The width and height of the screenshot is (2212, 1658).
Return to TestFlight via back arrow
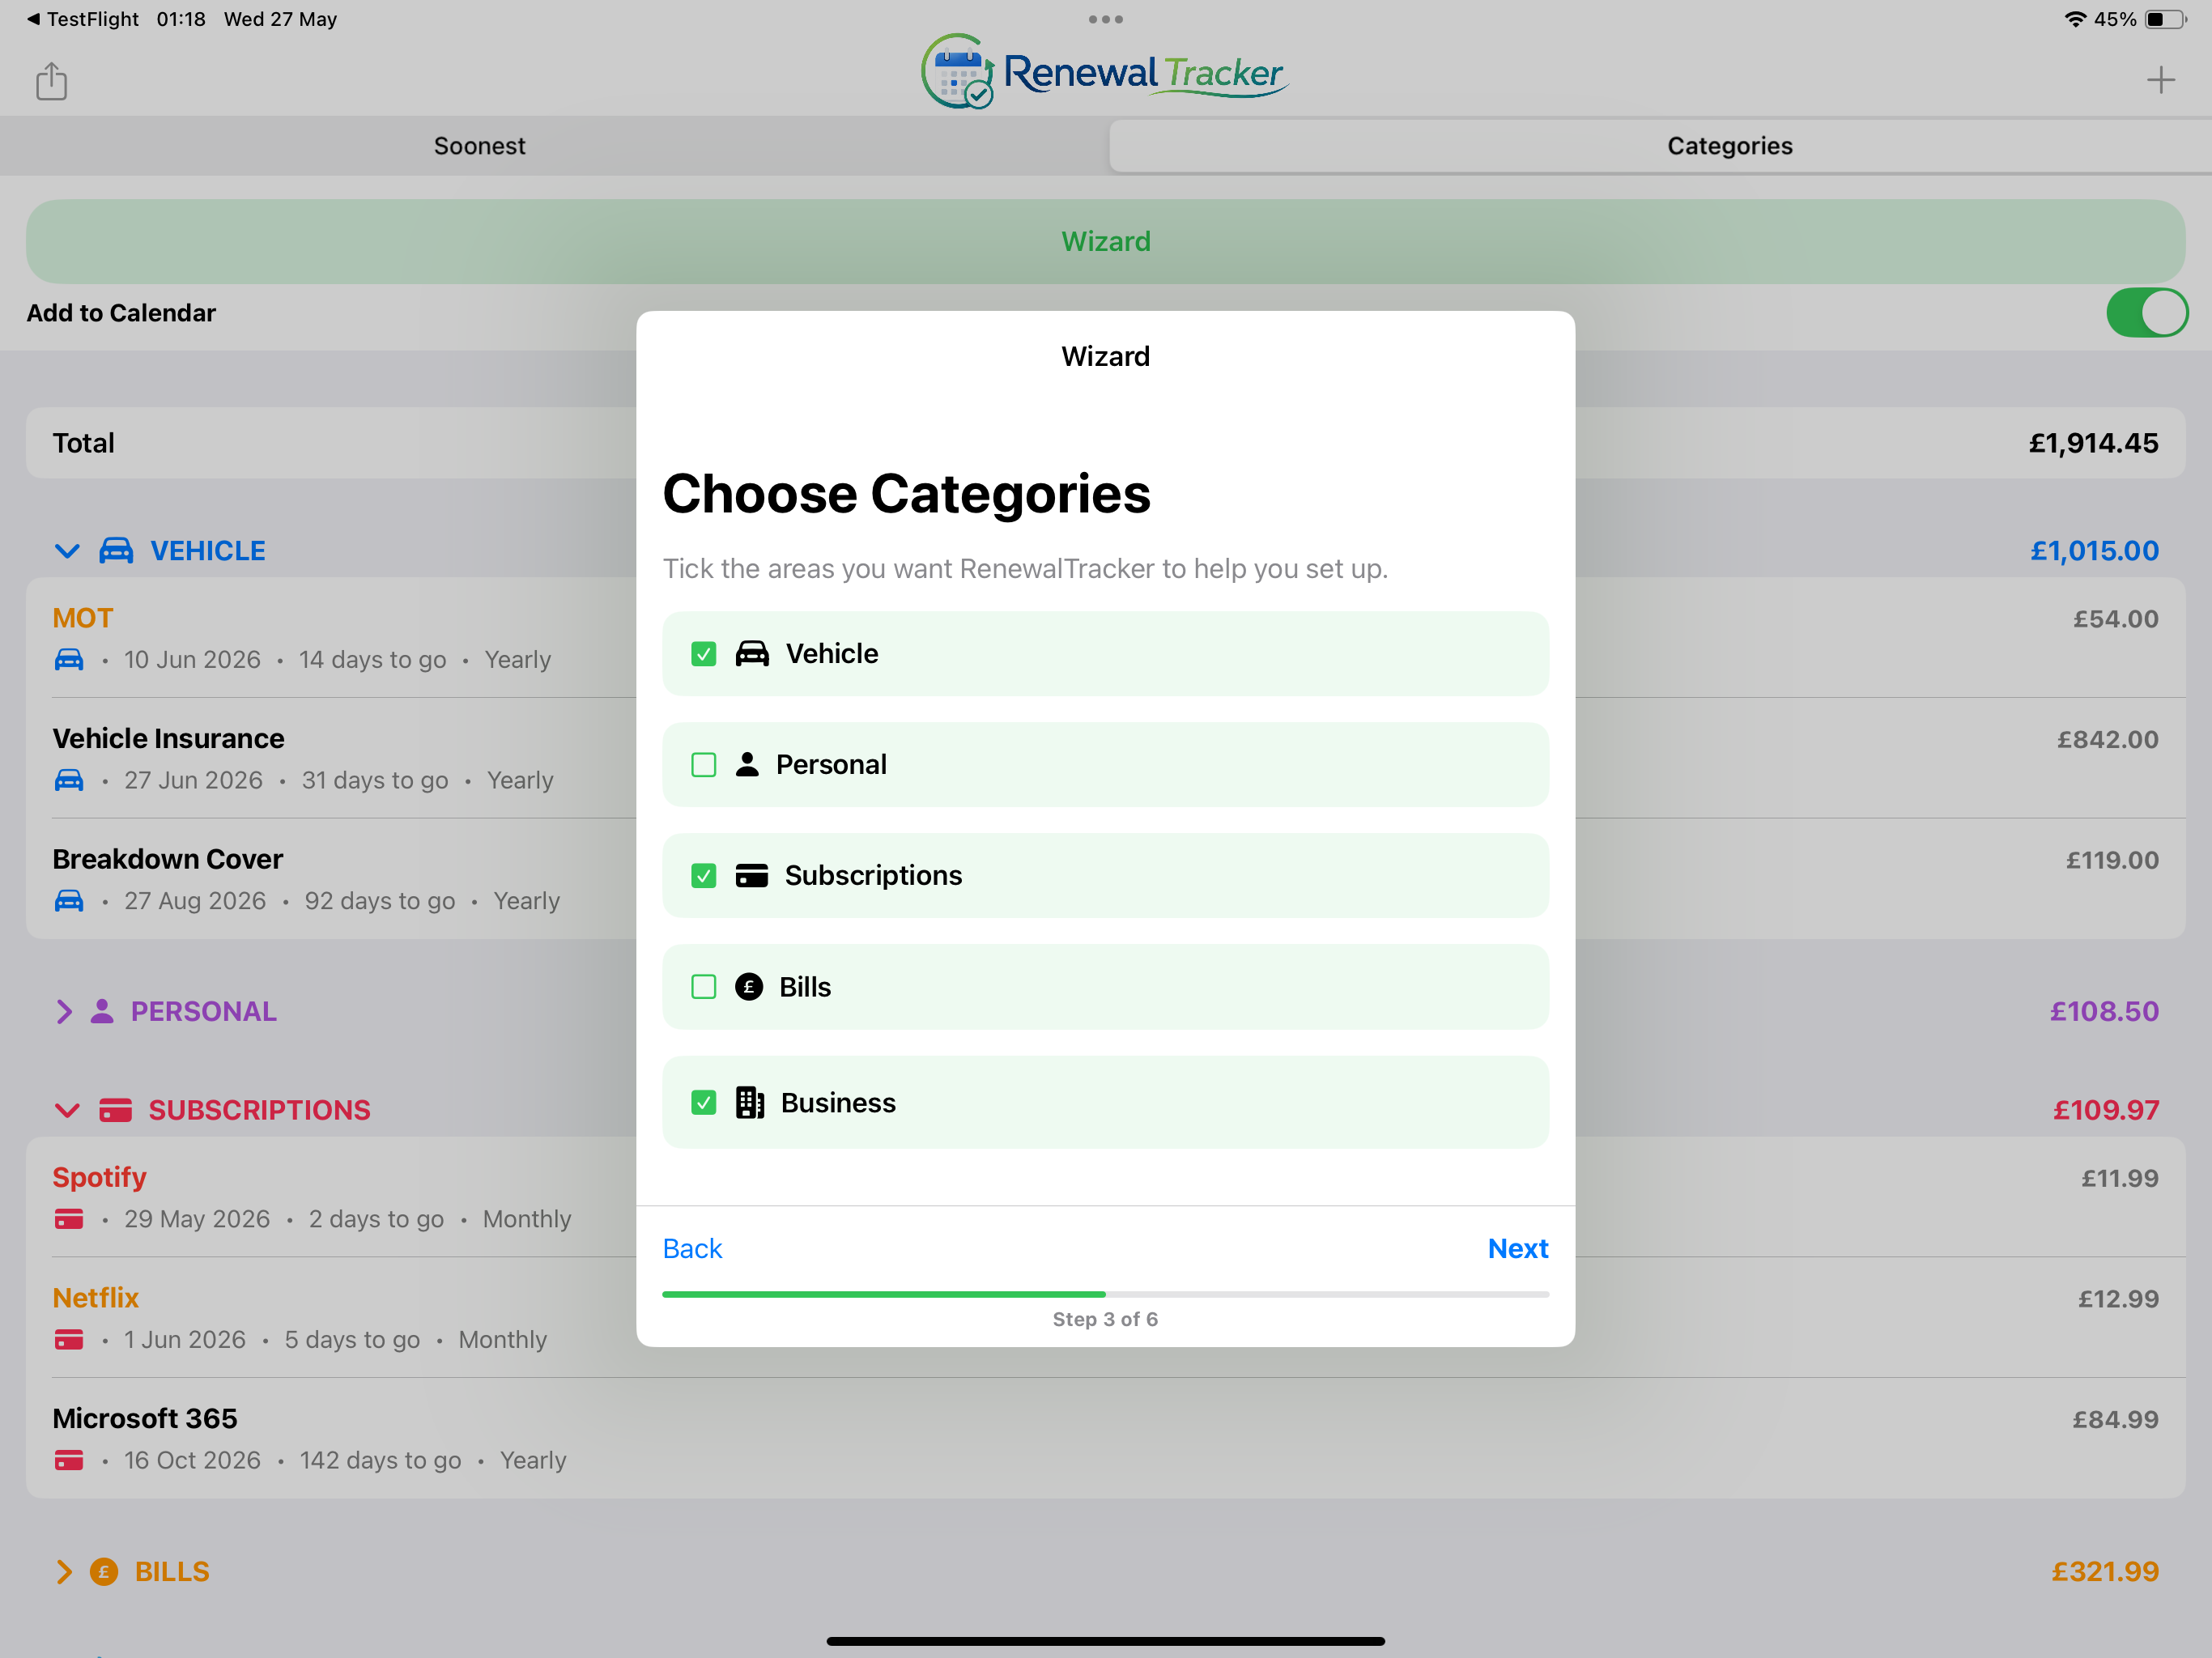pos(82,19)
